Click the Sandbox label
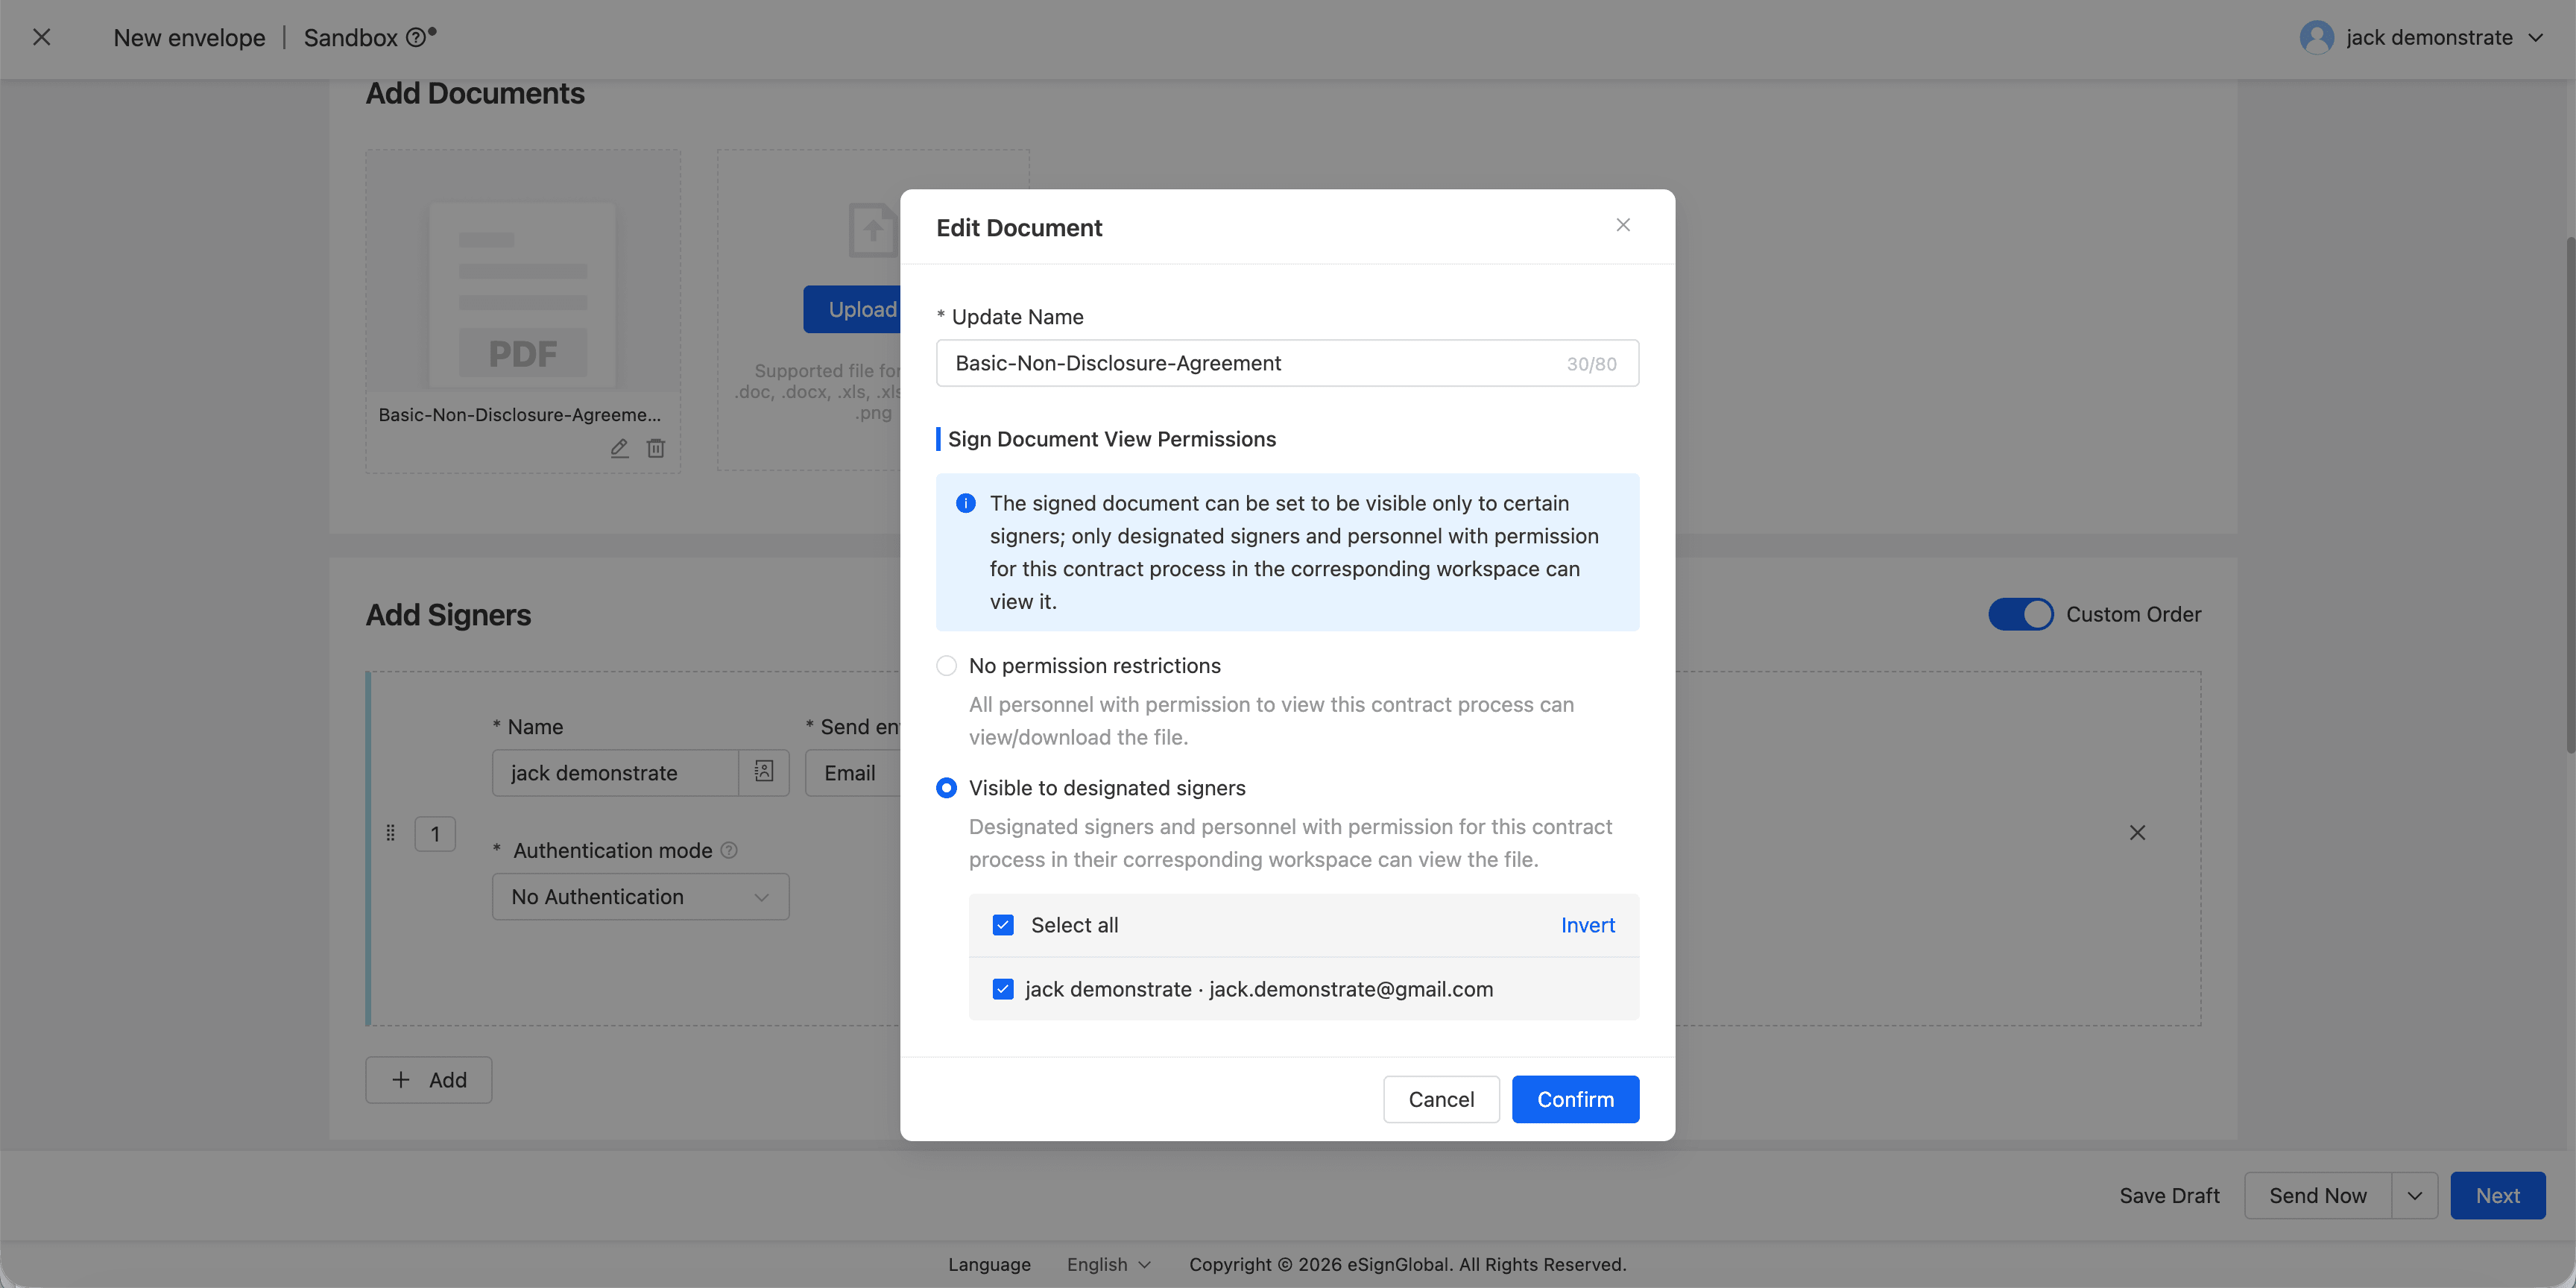2576x1288 pixels. point(350,38)
